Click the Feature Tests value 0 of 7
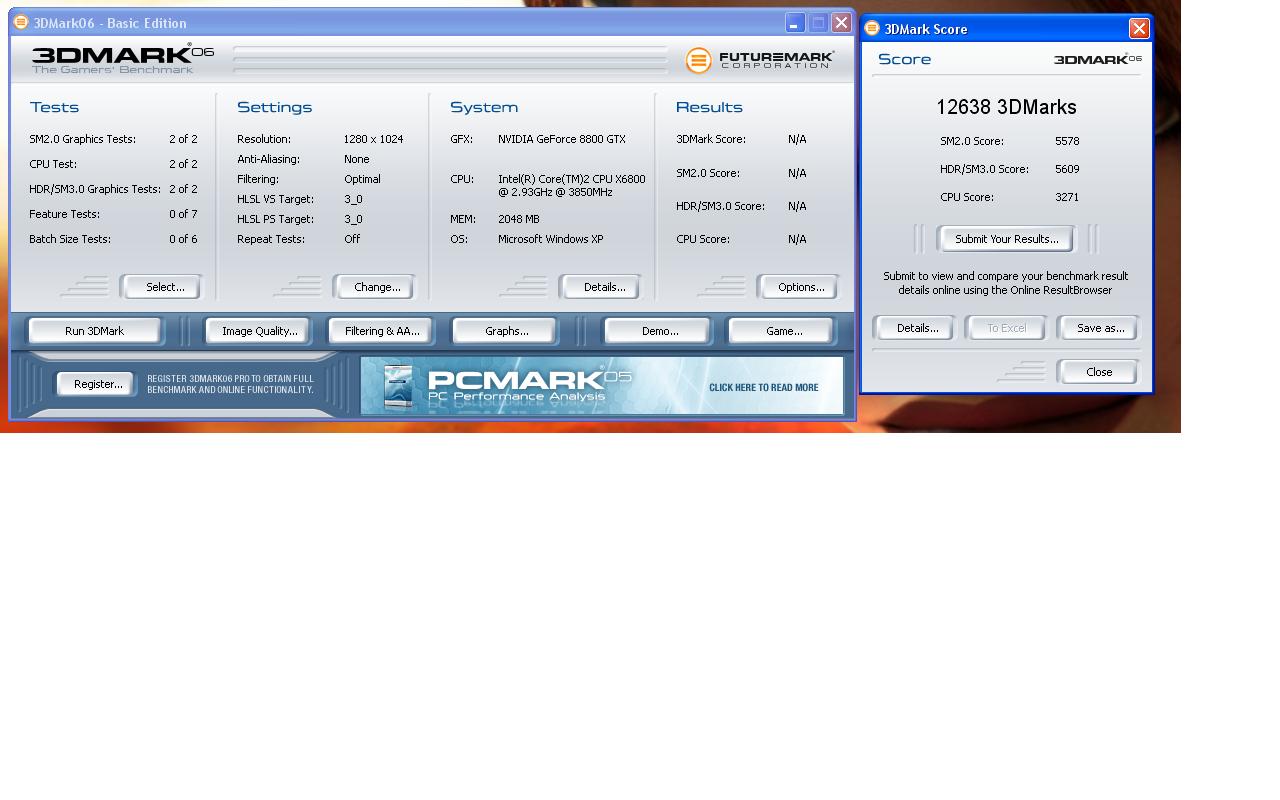The height and width of the screenshot is (800, 1280). pos(183,214)
